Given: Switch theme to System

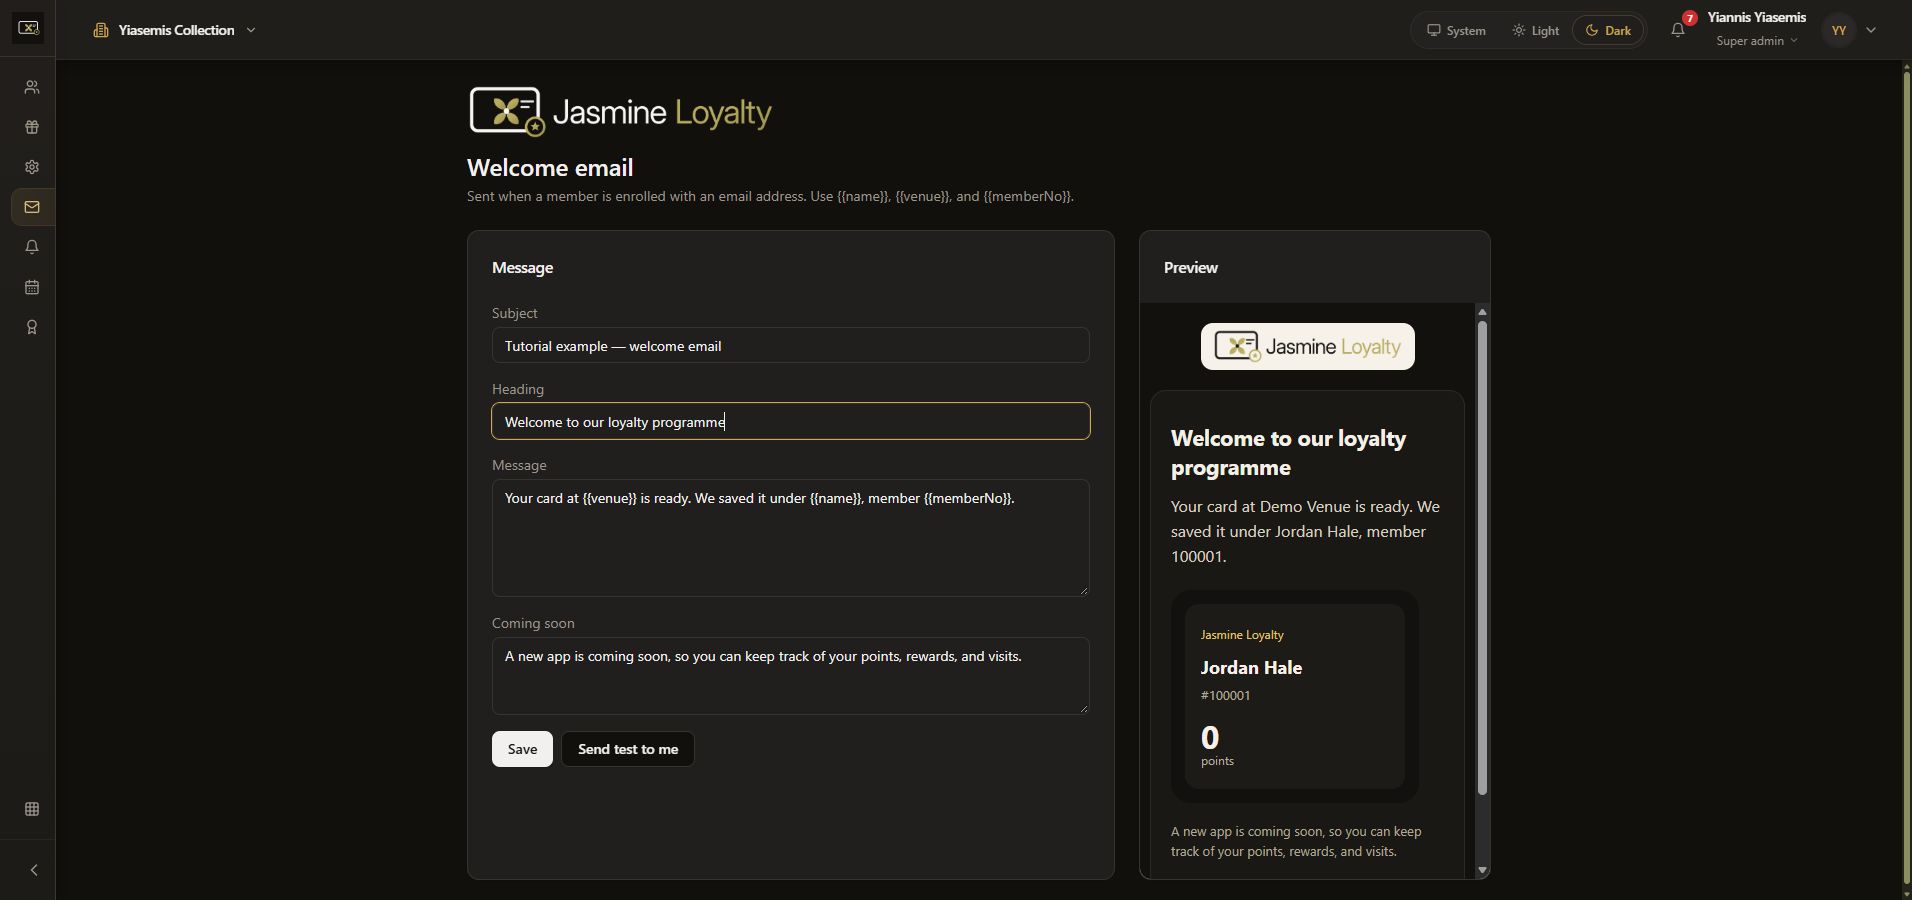Looking at the screenshot, I should 1456,30.
